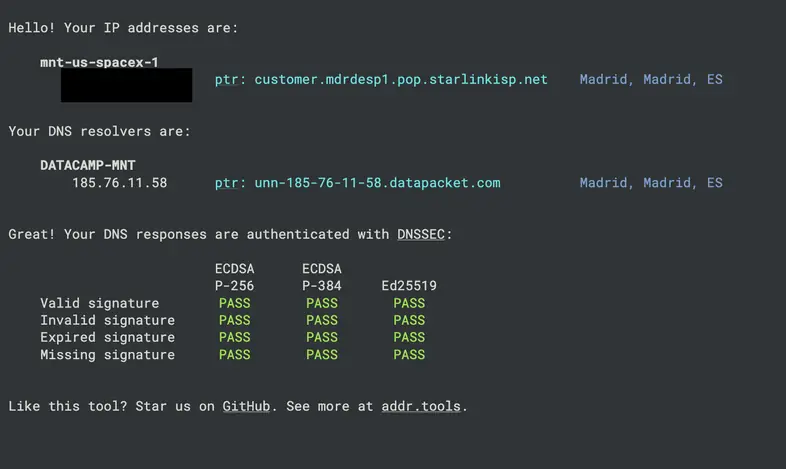Click PASS for Expired signature under P-384
The image size is (786, 469).
pyautogui.click(x=322, y=337)
